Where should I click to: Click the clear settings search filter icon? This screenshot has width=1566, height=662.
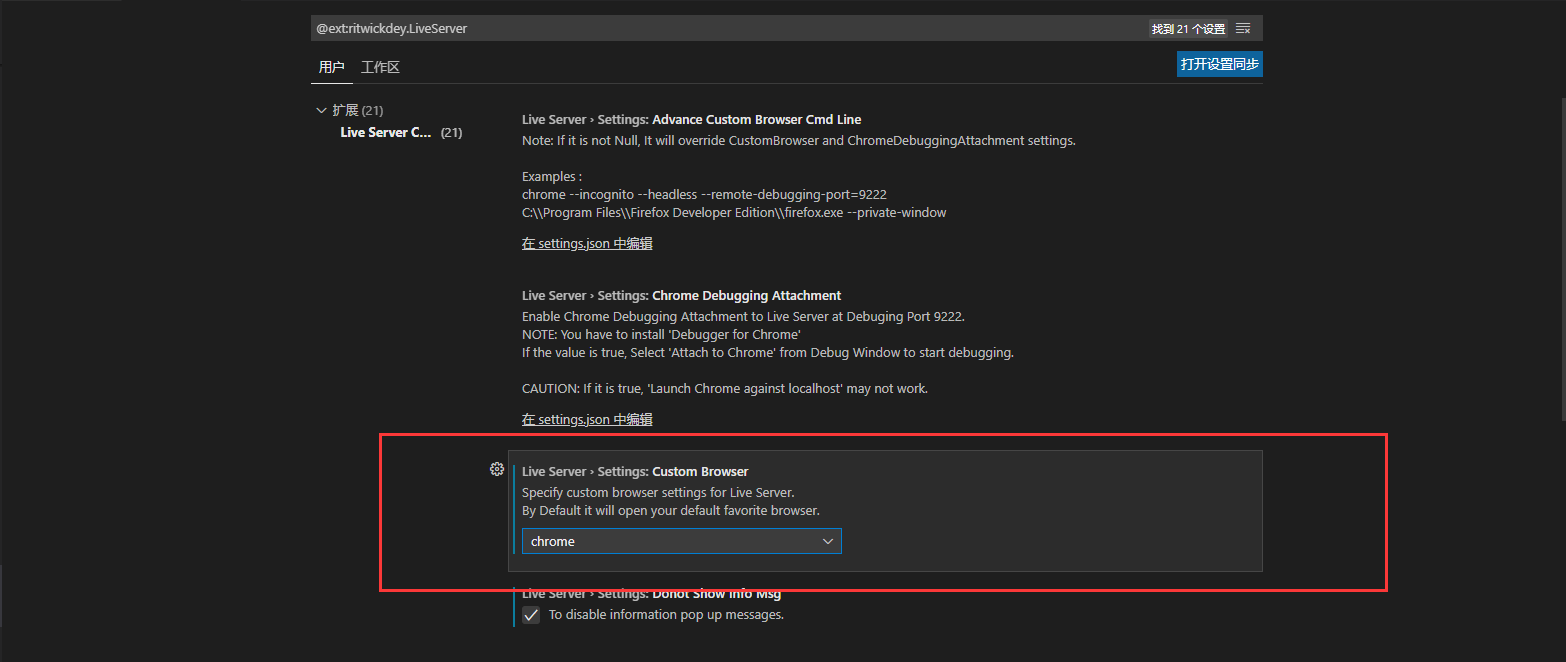[x=1243, y=29]
